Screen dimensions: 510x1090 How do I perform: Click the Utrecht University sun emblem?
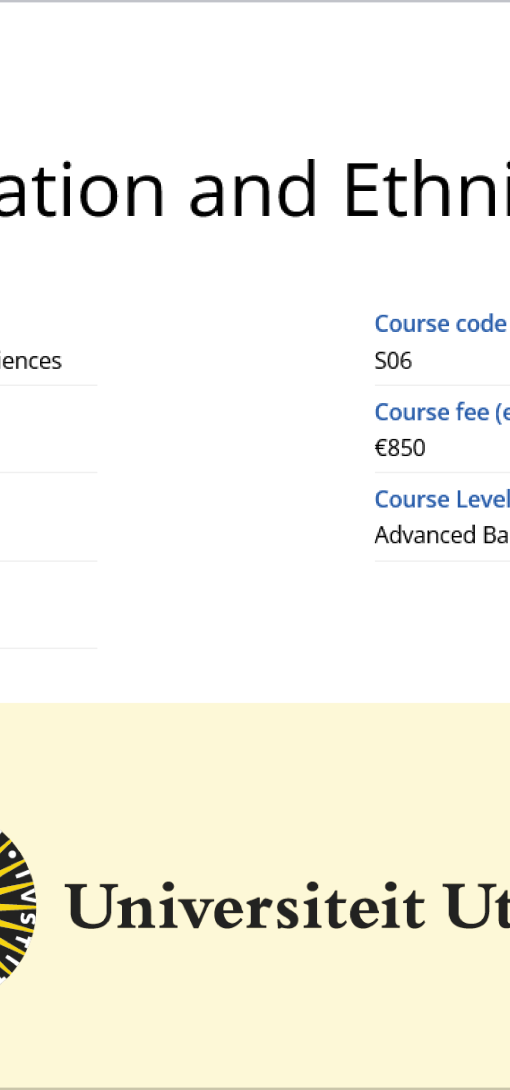(17, 907)
